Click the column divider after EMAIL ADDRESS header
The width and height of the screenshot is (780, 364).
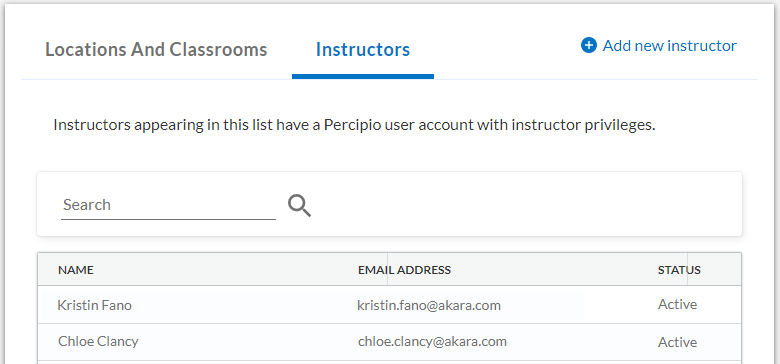pyautogui.click(x=388, y=269)
